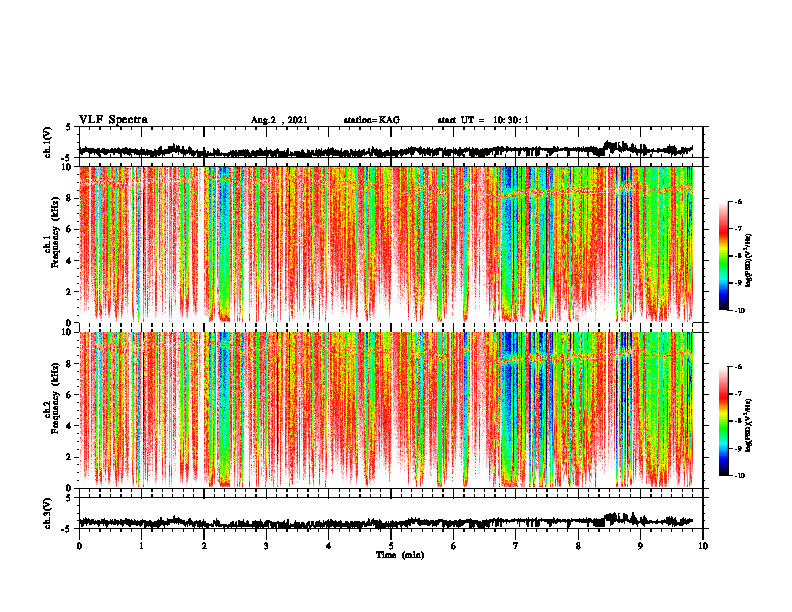Click the '2' kHz tick on ch.2 frequency axis

tap(69, 457)
